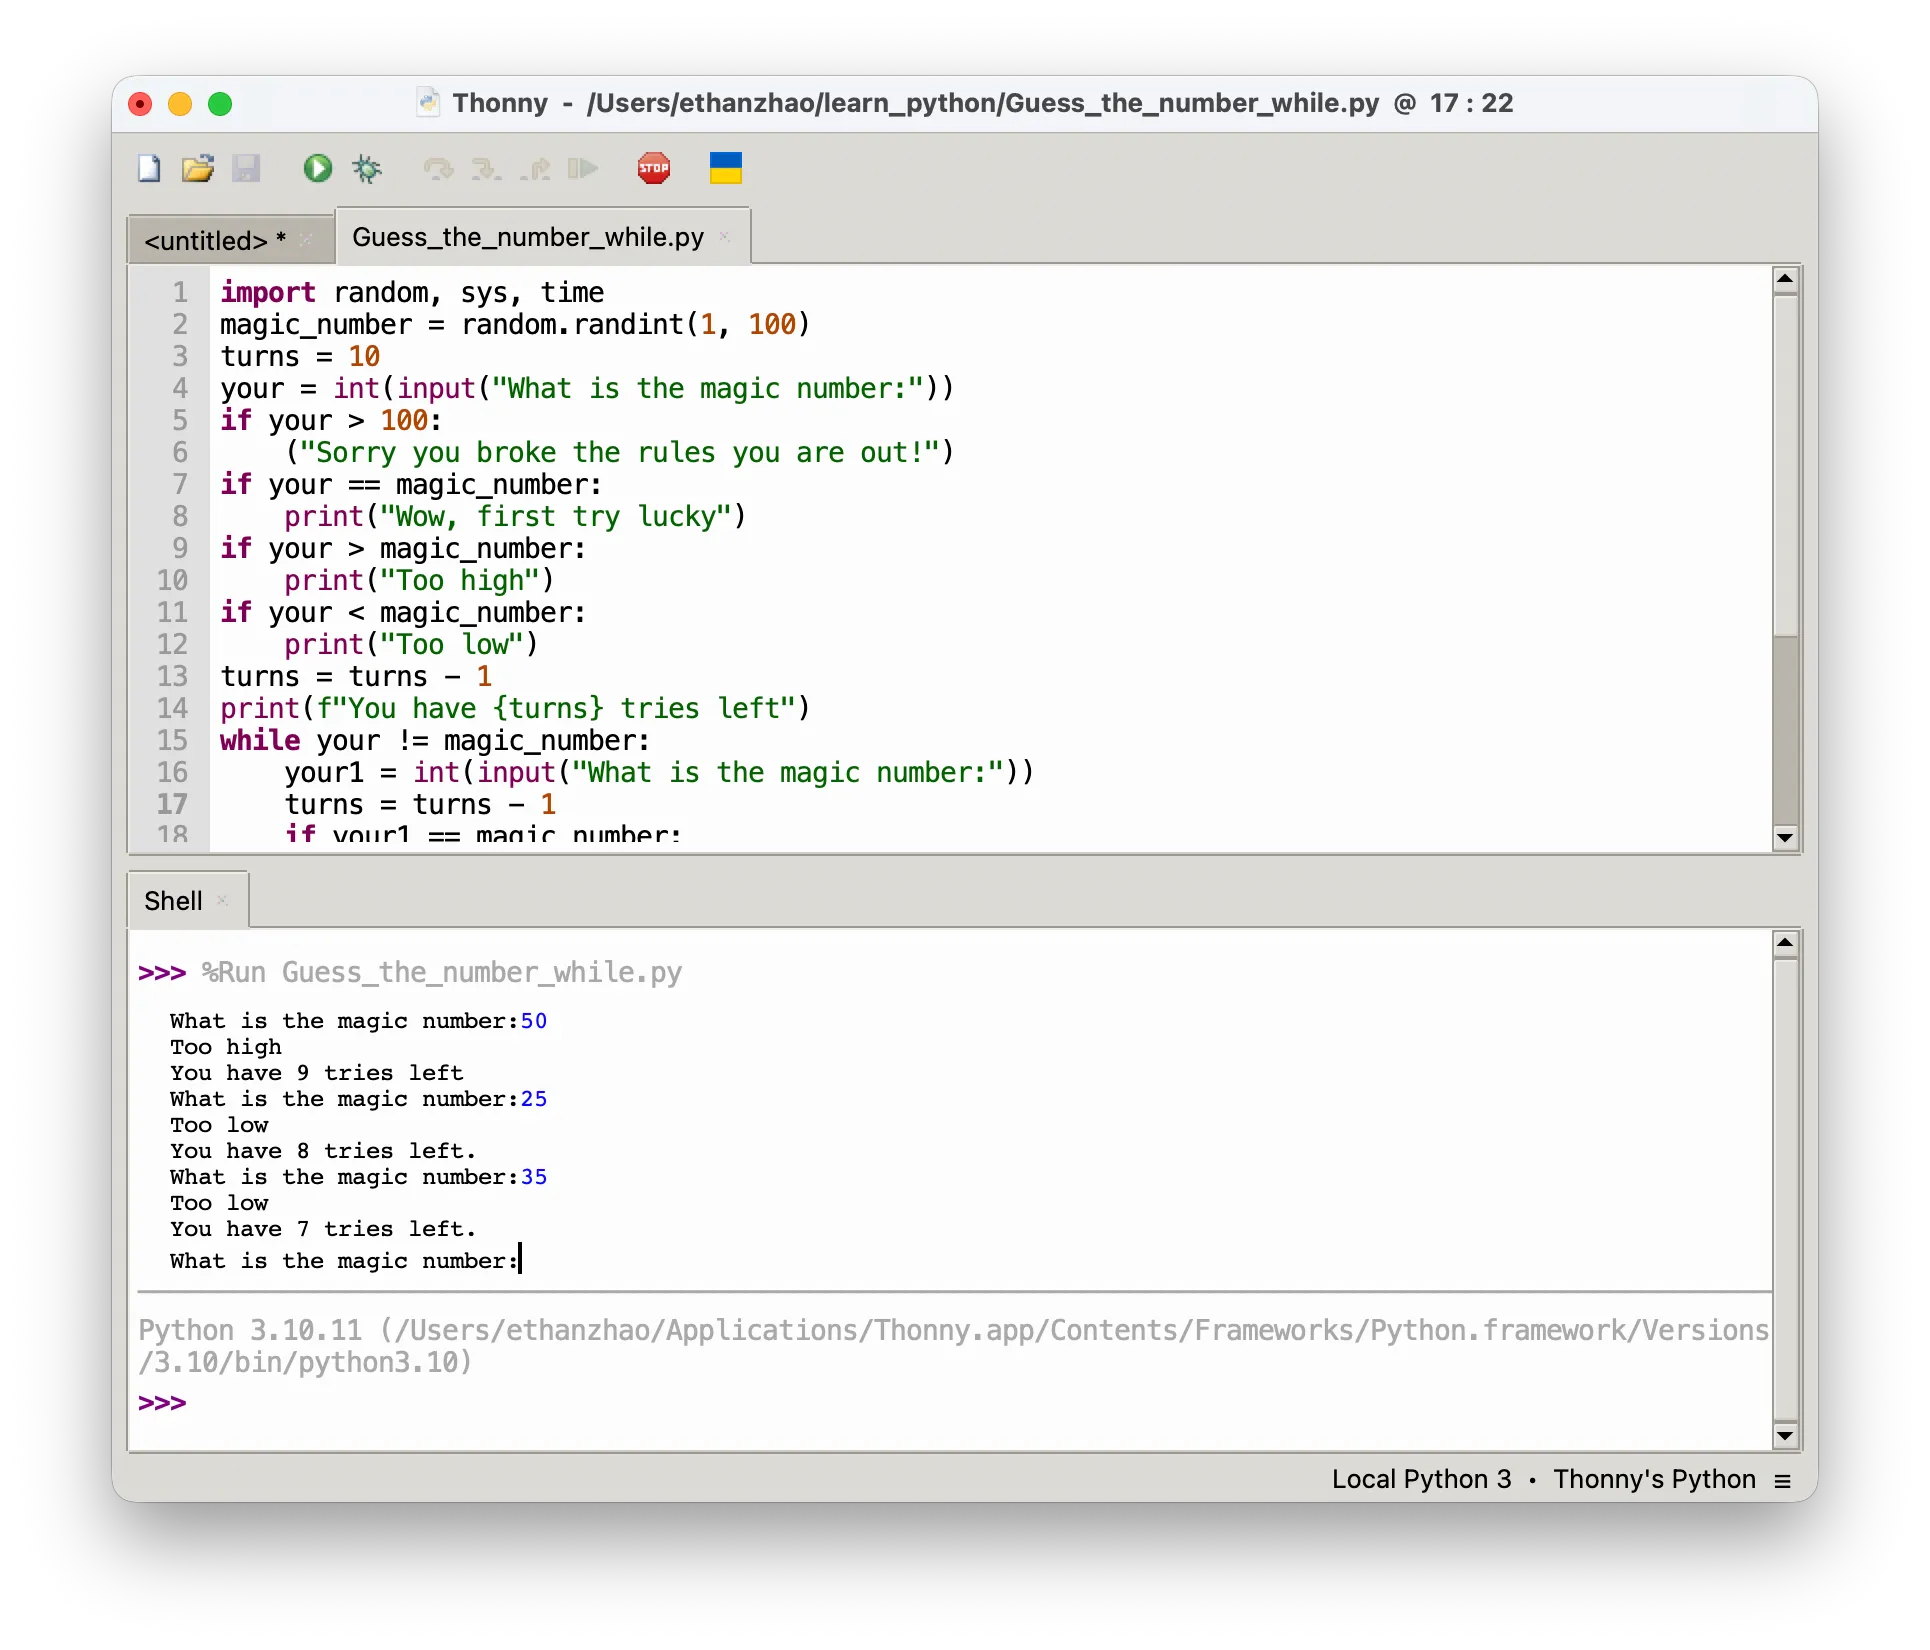This screenshot has width=1930, height=1650.
Task: Close the Guess_the_number_while.py tab
Action: [x=725, y=237]
